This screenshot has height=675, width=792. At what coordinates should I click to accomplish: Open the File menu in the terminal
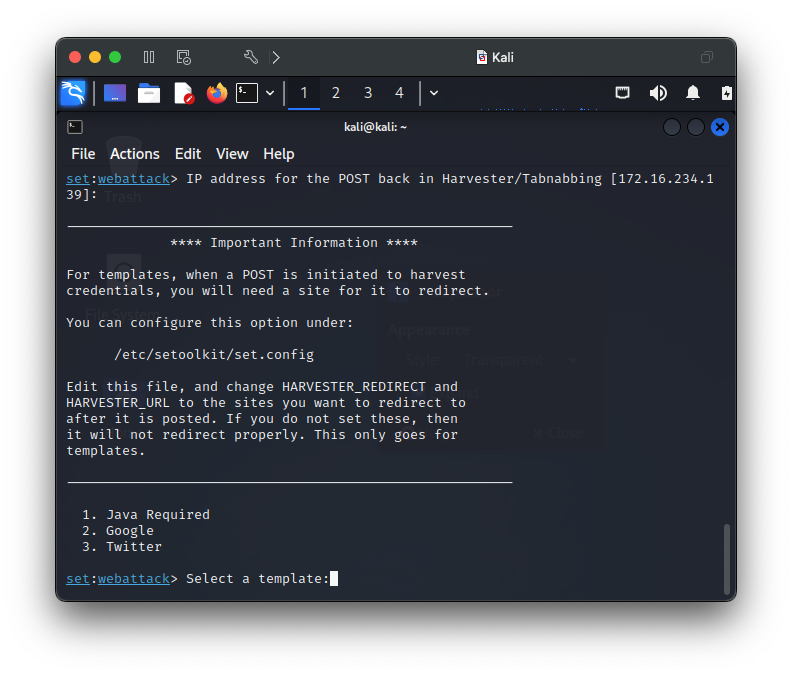83,154
